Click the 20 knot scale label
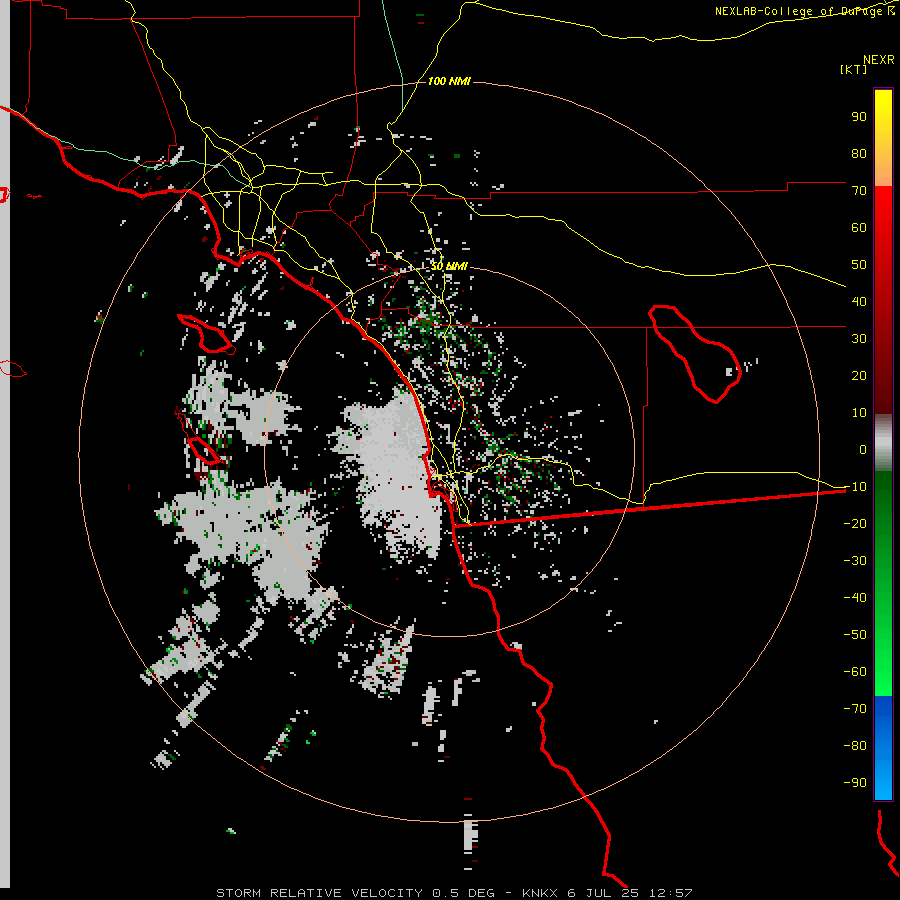The image size is (900, 900). pos(859,375)
